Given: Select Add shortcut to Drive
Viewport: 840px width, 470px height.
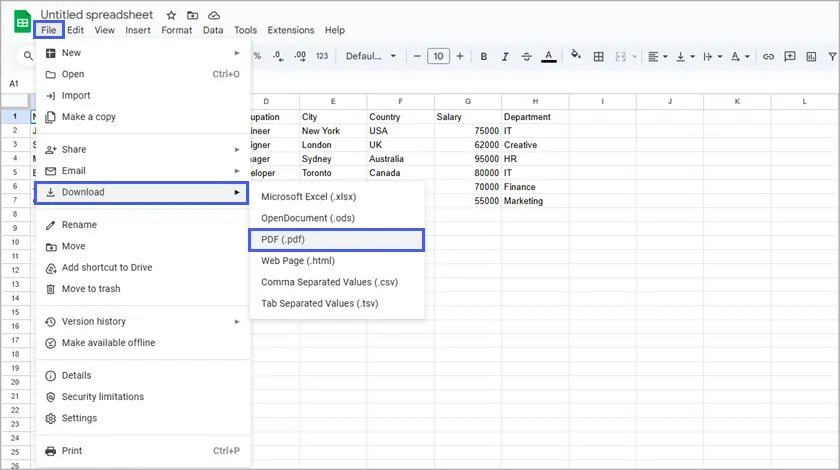Looking at the screenshot, I should 142,267.
